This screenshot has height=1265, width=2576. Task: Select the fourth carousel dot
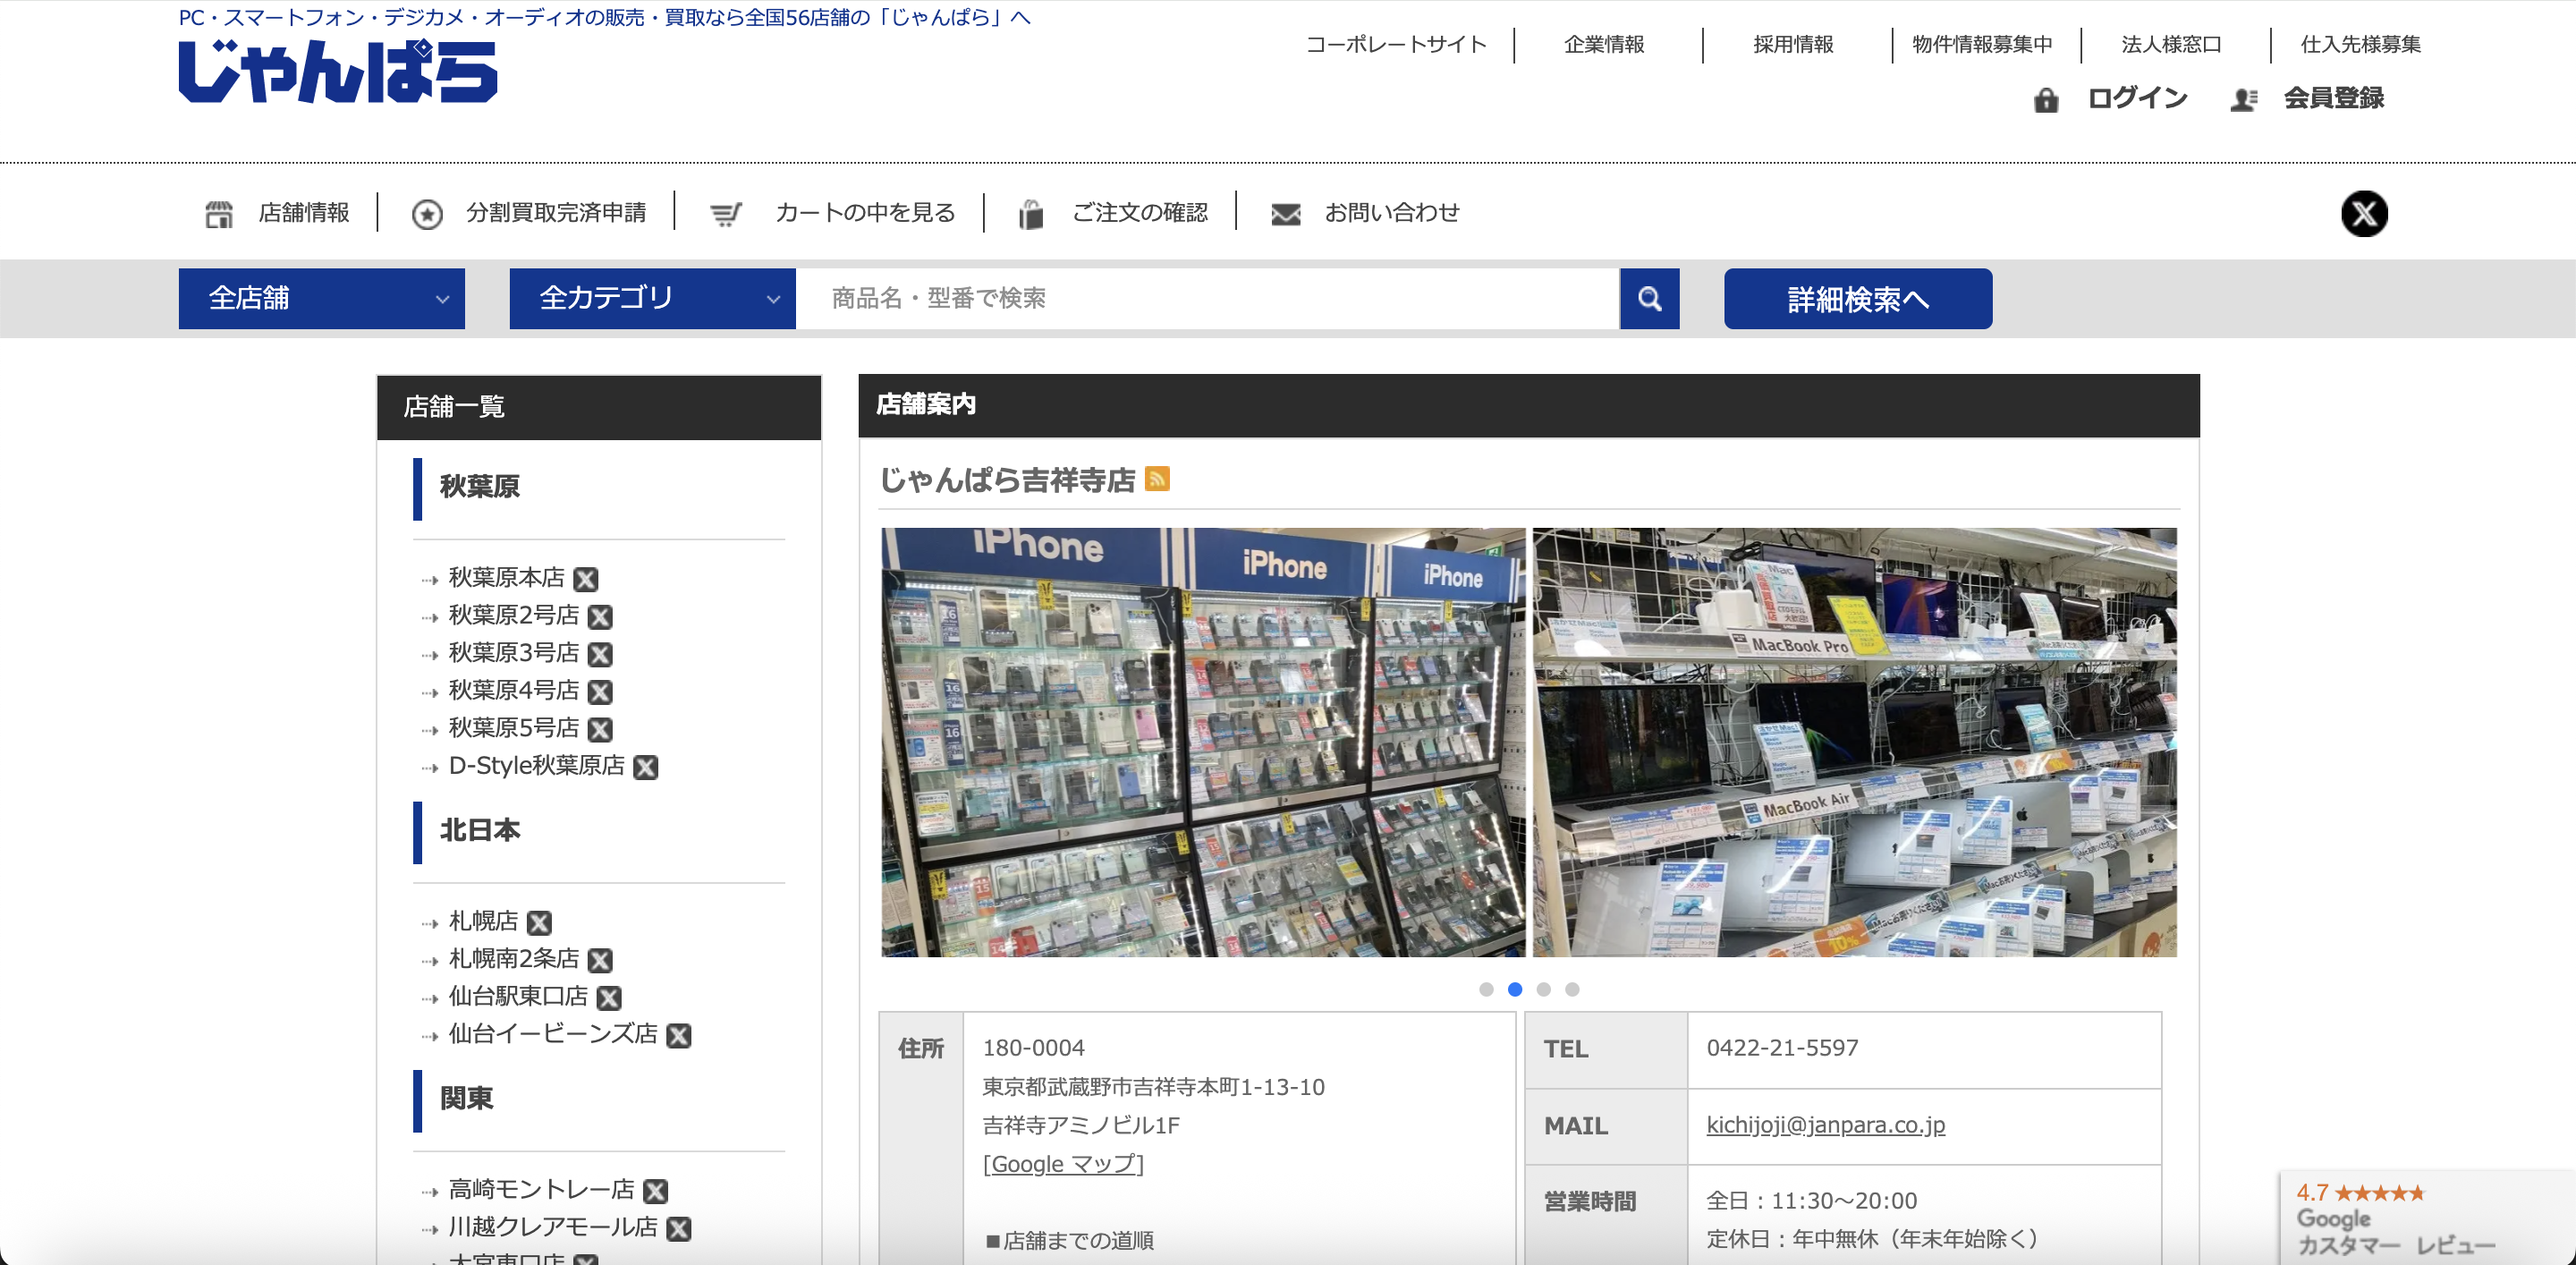coord(1572,989)
